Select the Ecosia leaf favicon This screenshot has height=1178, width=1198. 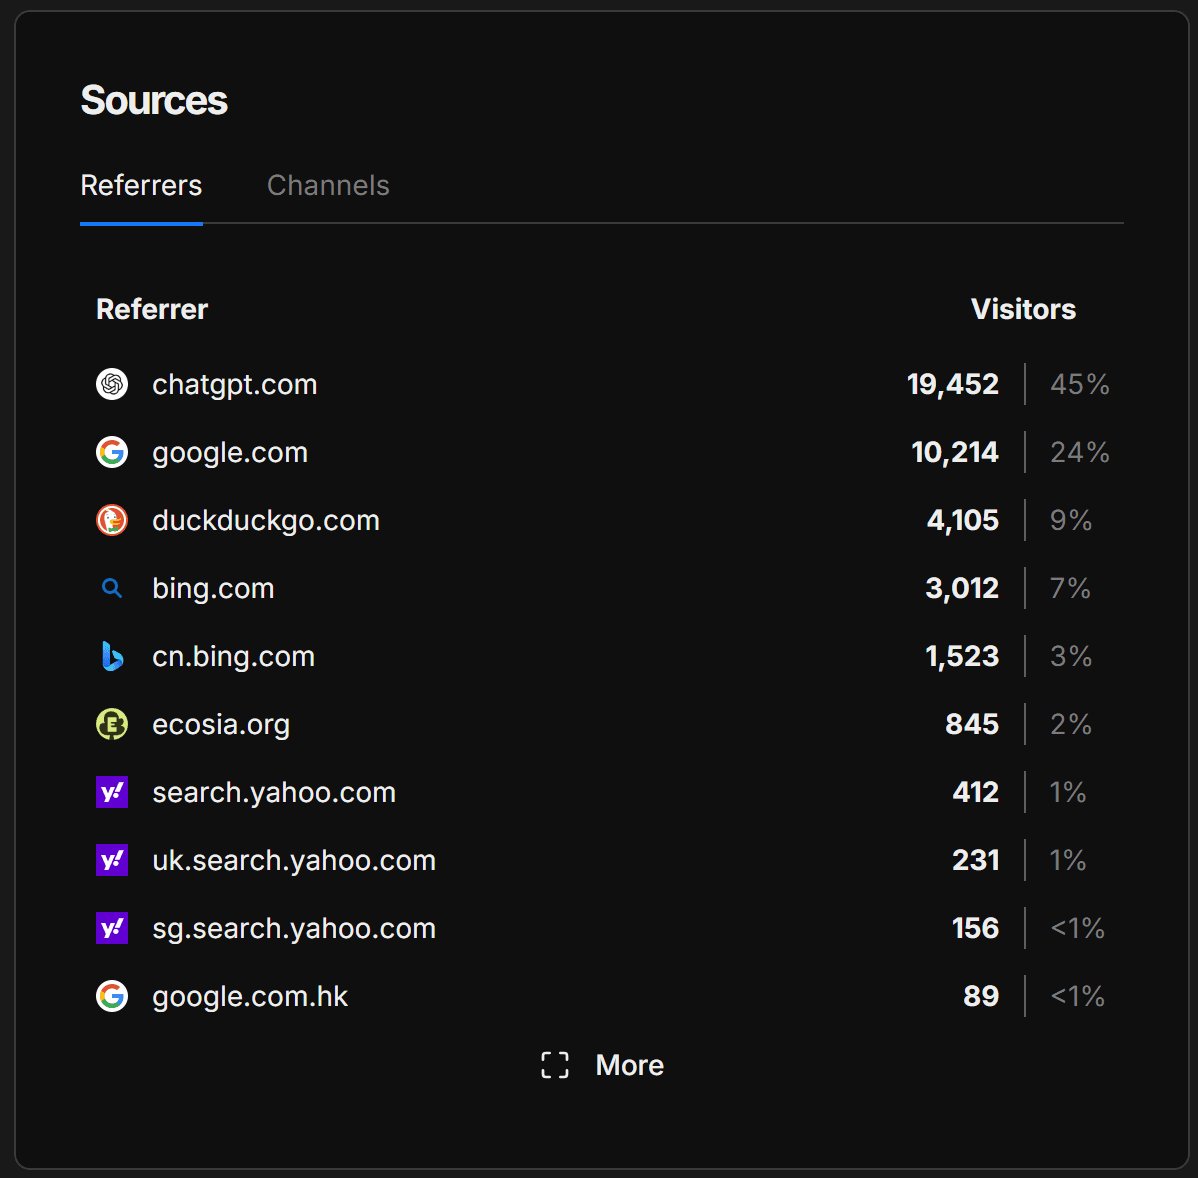click(112, 724)
